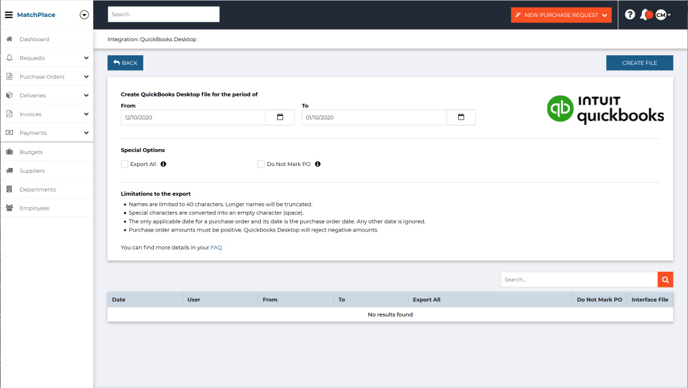
Task: Expand the Purchase Orders submenu chevron
Action: 86,76
